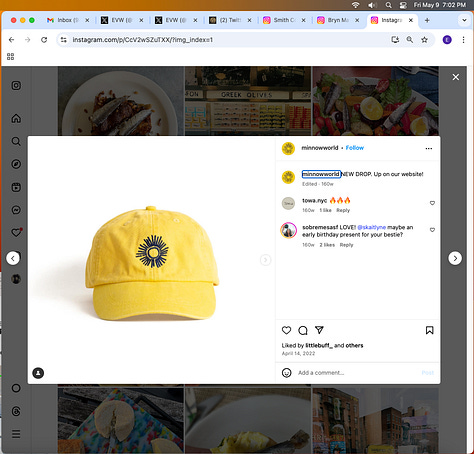Image resolution: width=474 pixels, height=454 pixels.
Task: Reload the page
Action: (44, 40)
